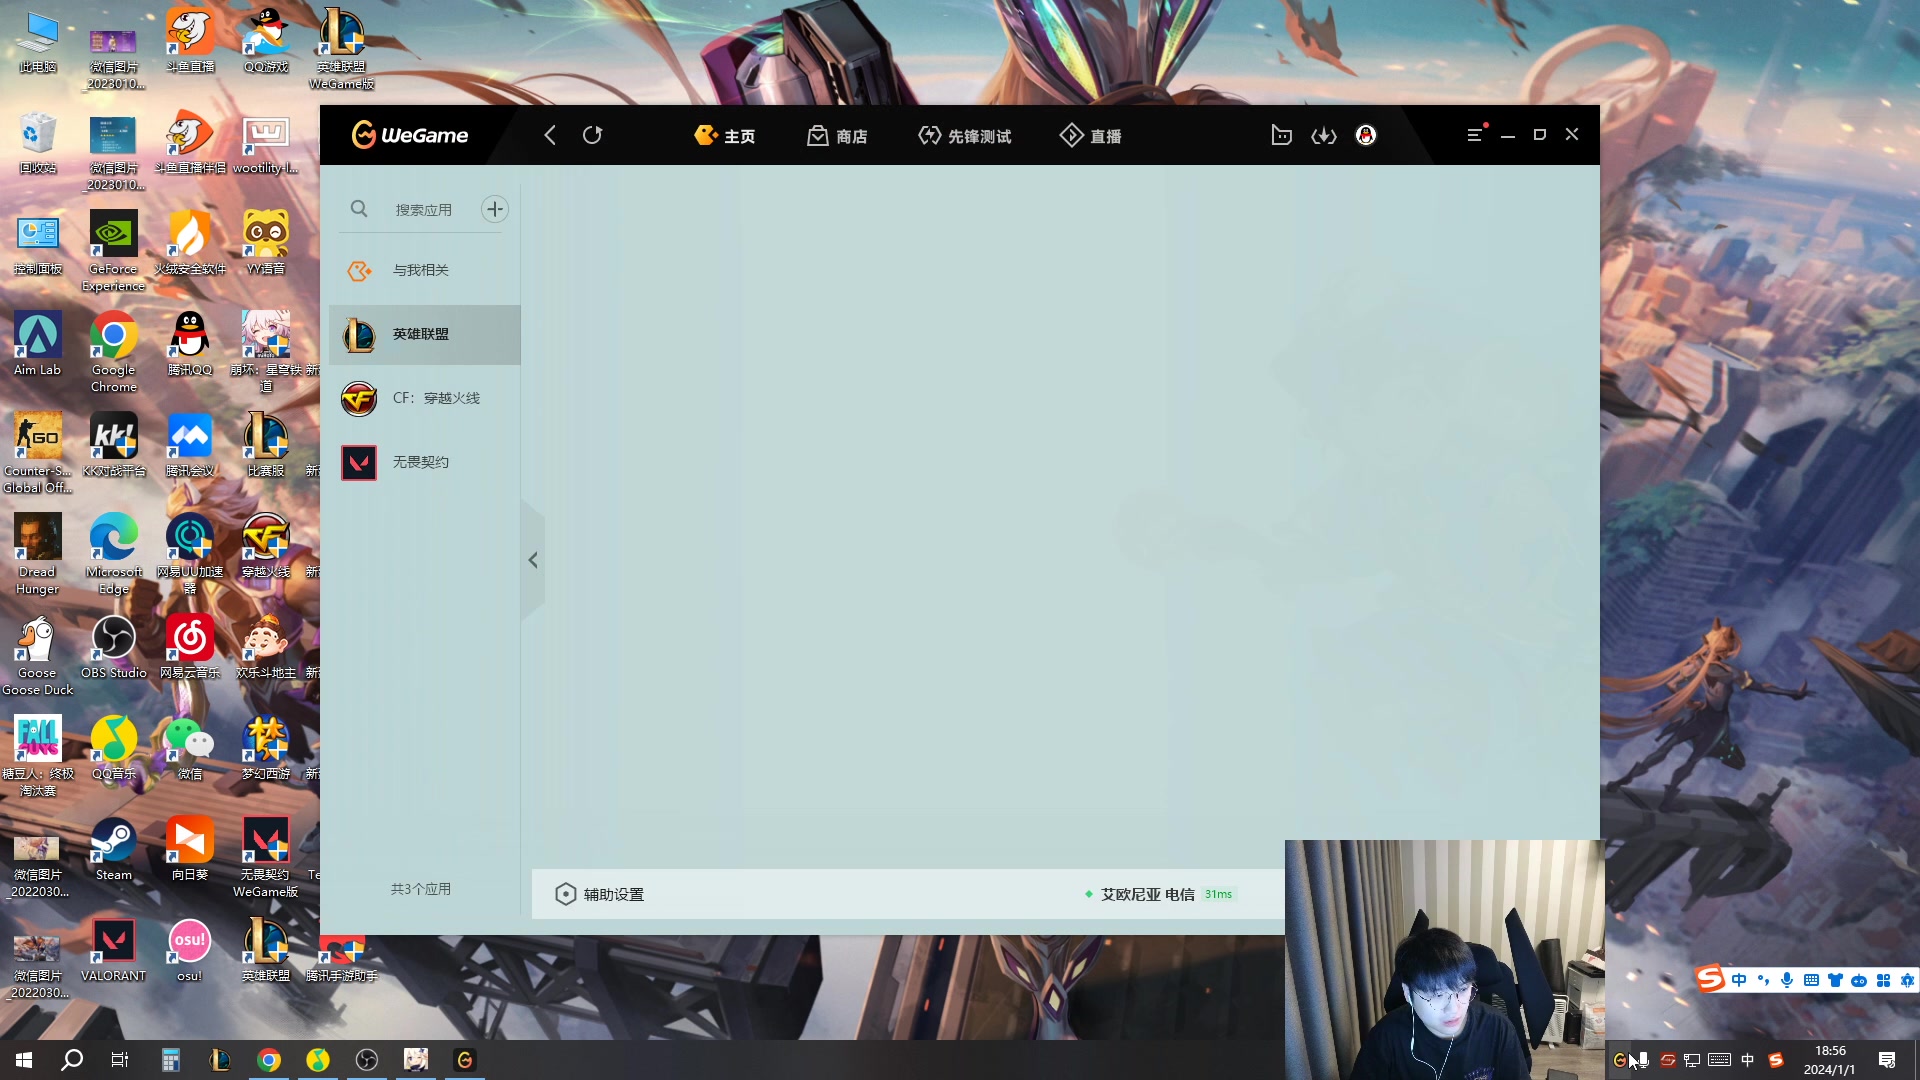
Task: Click the 共3个应用 label
Action: [421, 889]
